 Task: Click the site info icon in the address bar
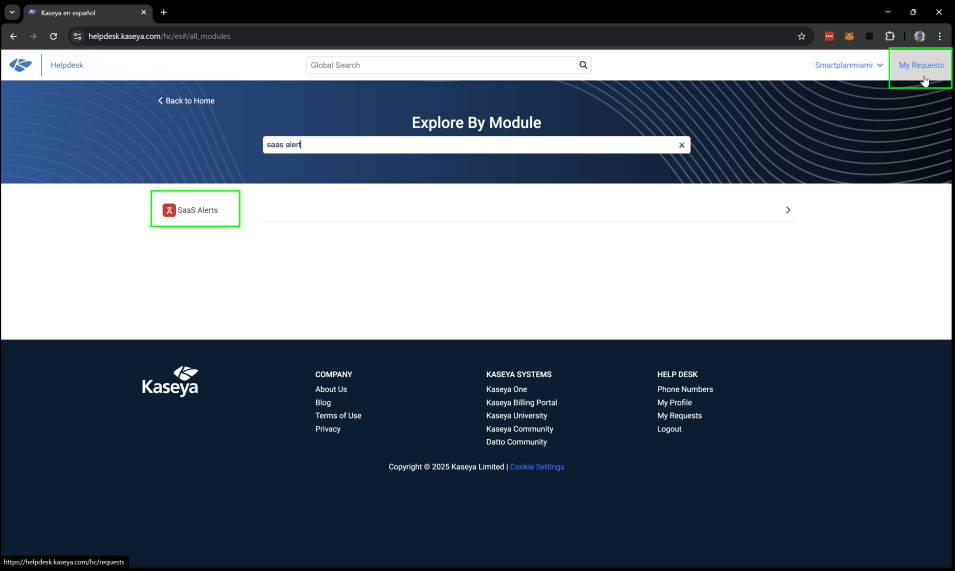click(x=77, y=37)
